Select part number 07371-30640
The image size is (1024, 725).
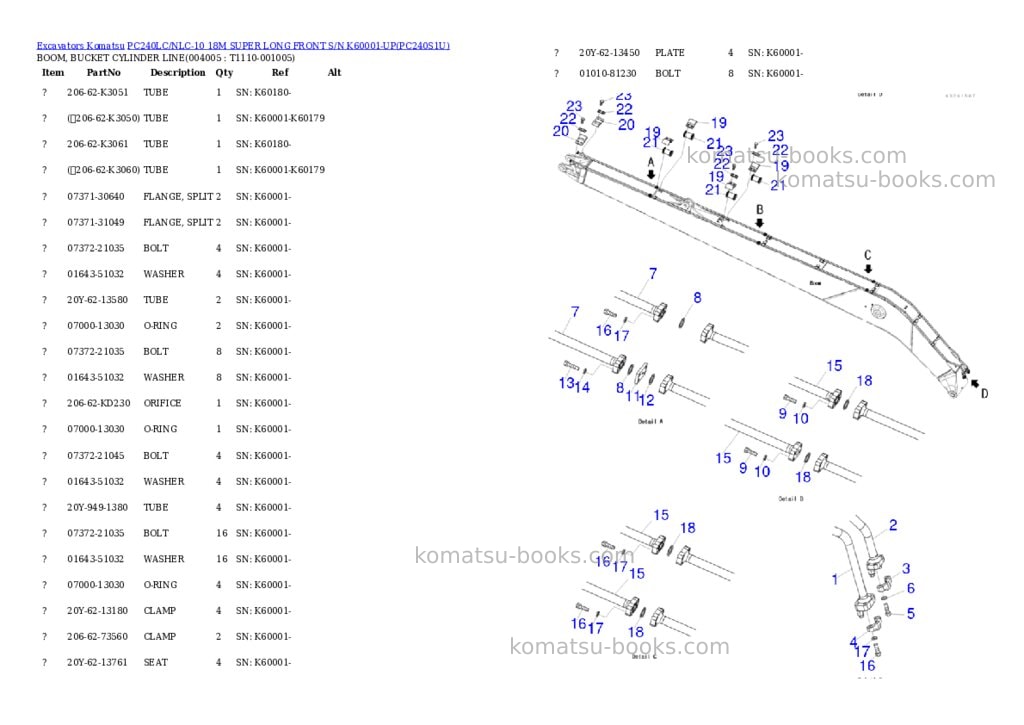(x=96, y=197)
